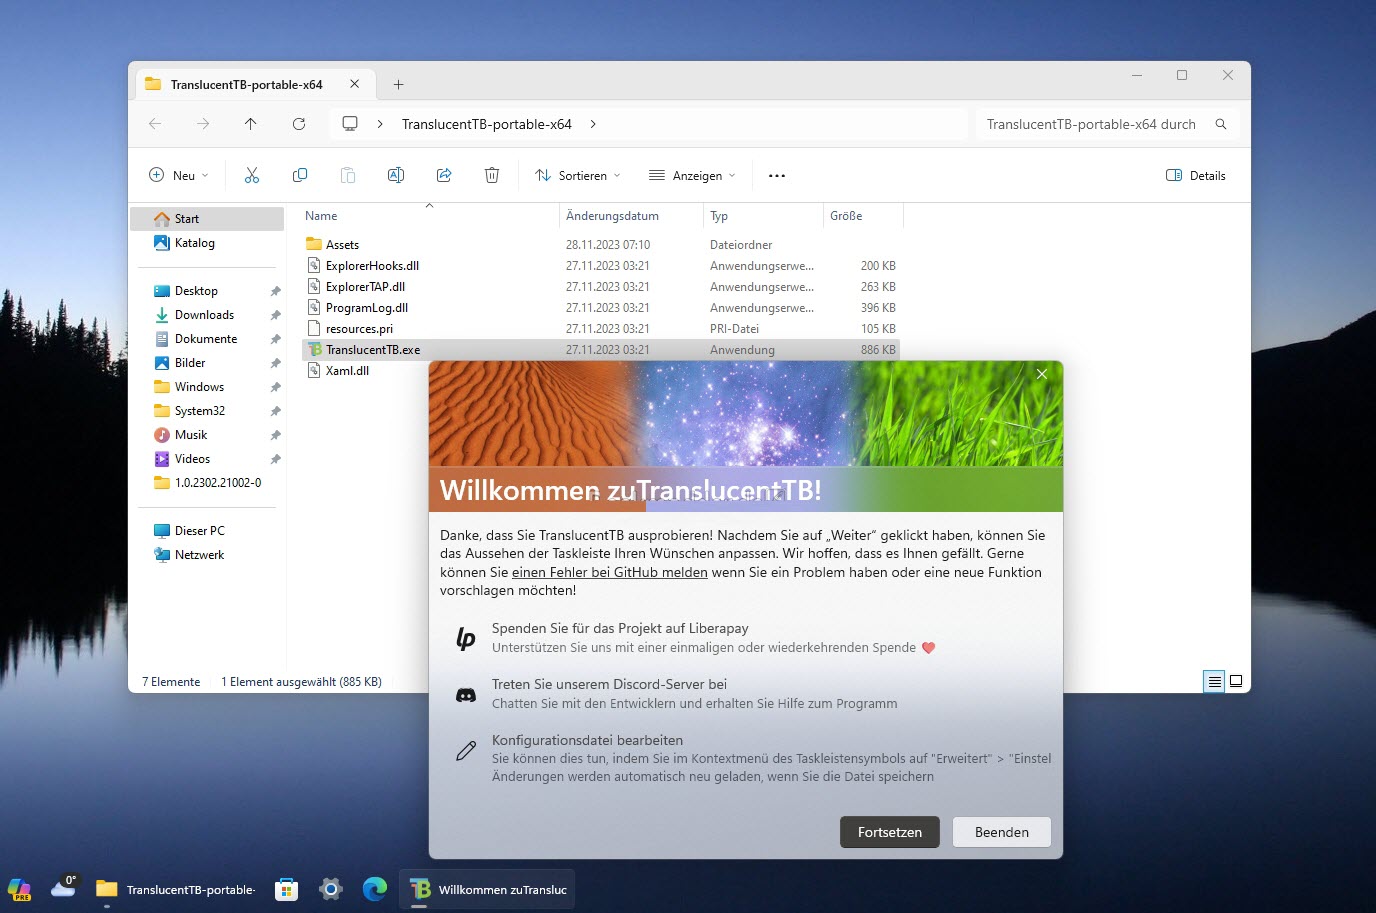Add a new Explorer tab with plus
The image size is (1376, 913).
coord(398,85)
